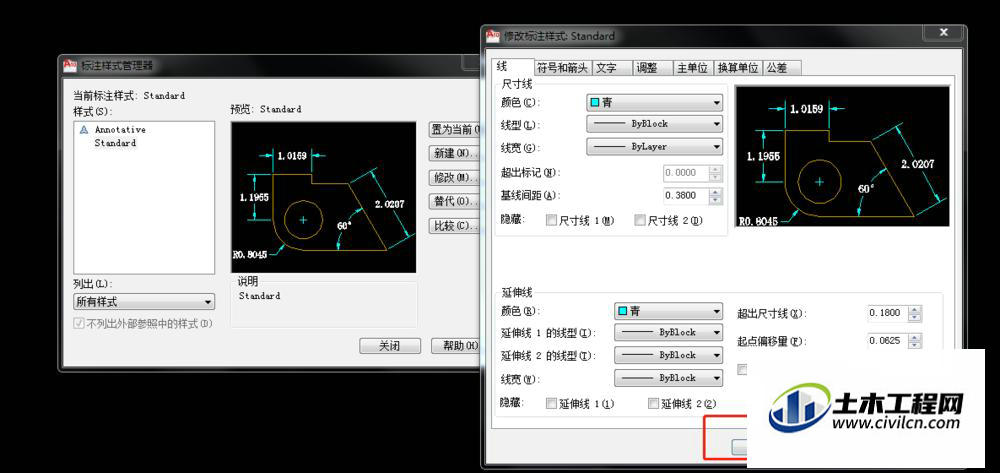1000x473 pixels.
Task: Select the 线 tab
Action: [x=513, y=66]
